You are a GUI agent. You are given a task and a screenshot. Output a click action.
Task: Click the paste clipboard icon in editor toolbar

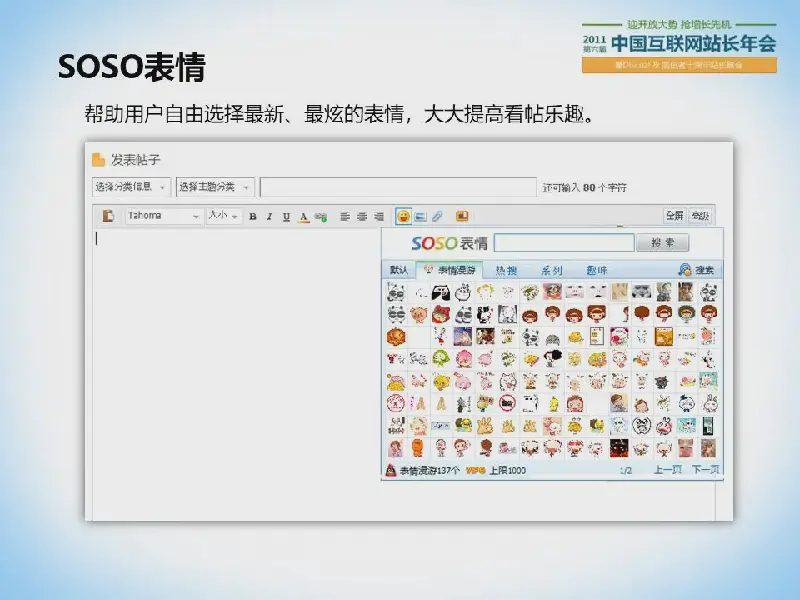pos(108,216)
